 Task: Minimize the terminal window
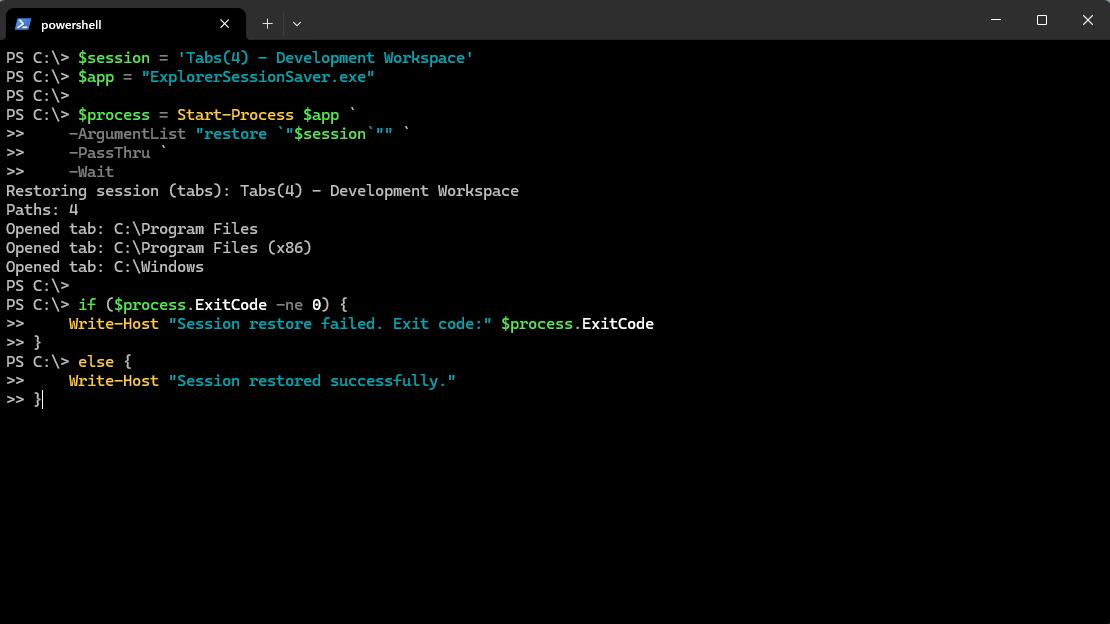coord(996,20)
